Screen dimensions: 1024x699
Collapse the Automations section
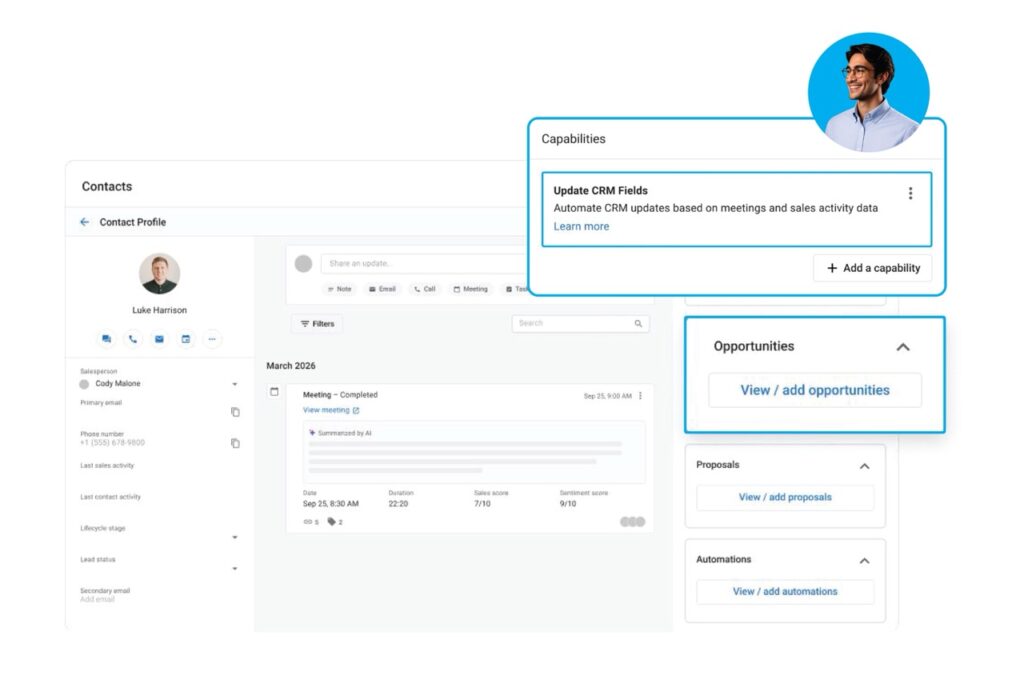[865, 561]
